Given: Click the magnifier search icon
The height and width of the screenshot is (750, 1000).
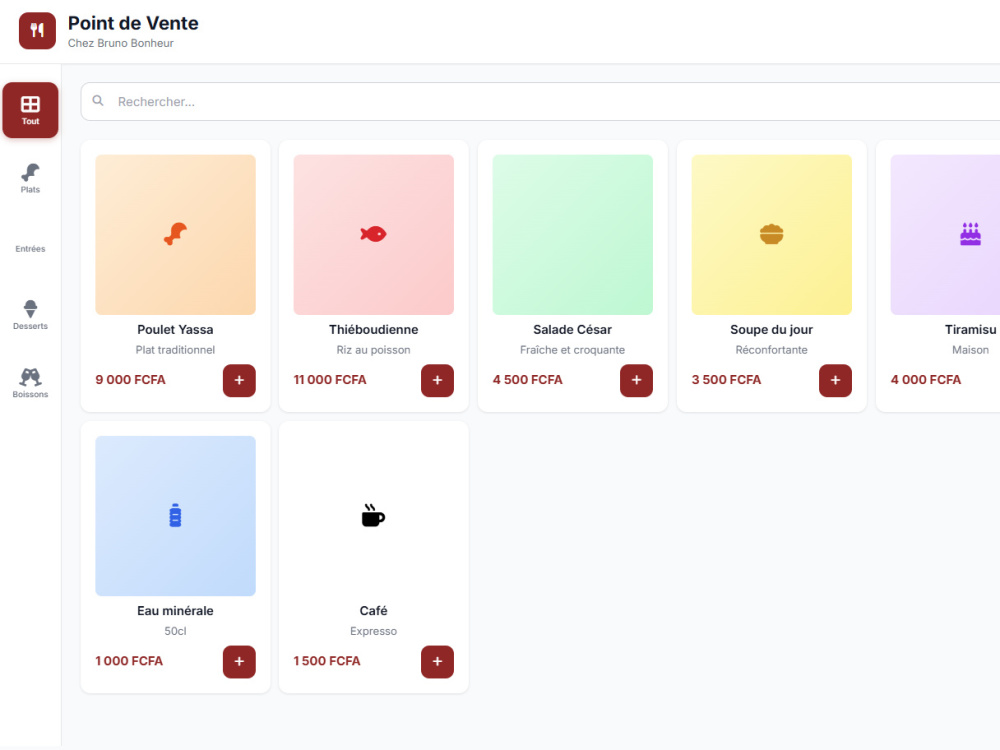Looking at the screenshot, I should [98, 101].
